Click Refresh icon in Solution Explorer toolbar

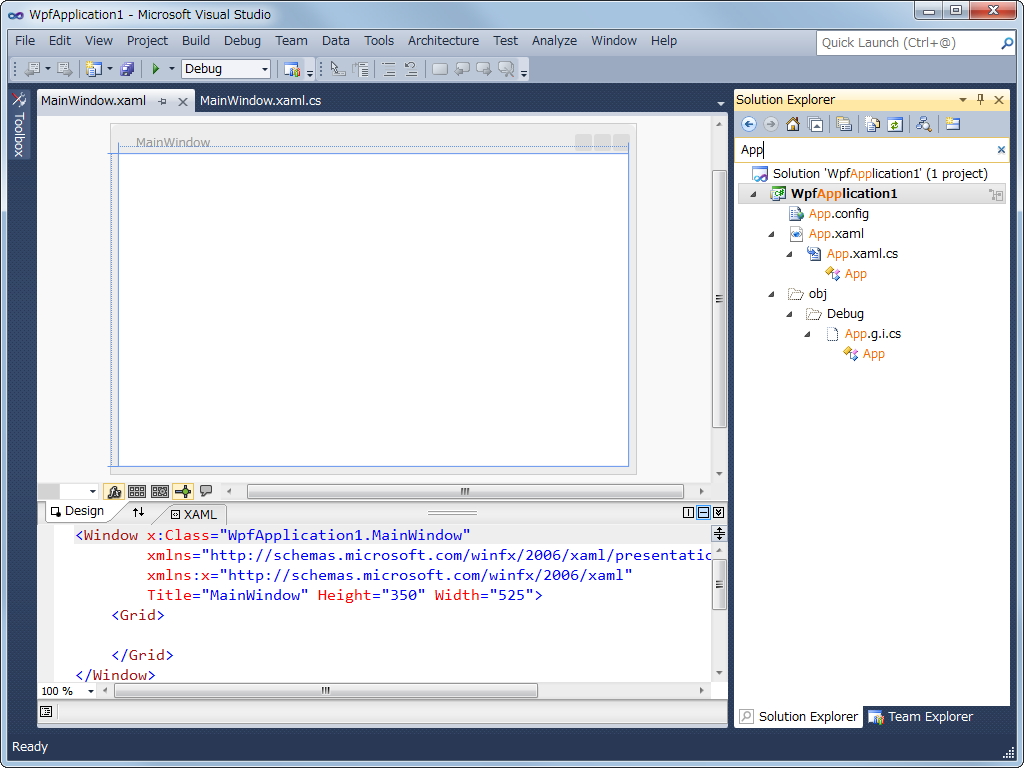point(895,124)
